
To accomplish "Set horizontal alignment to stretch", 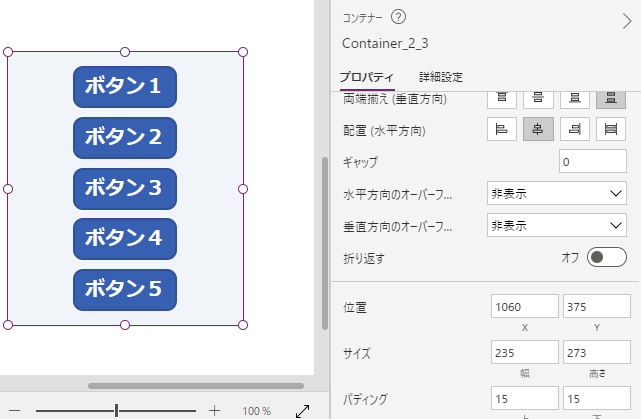I will click(x=611, y=129).
